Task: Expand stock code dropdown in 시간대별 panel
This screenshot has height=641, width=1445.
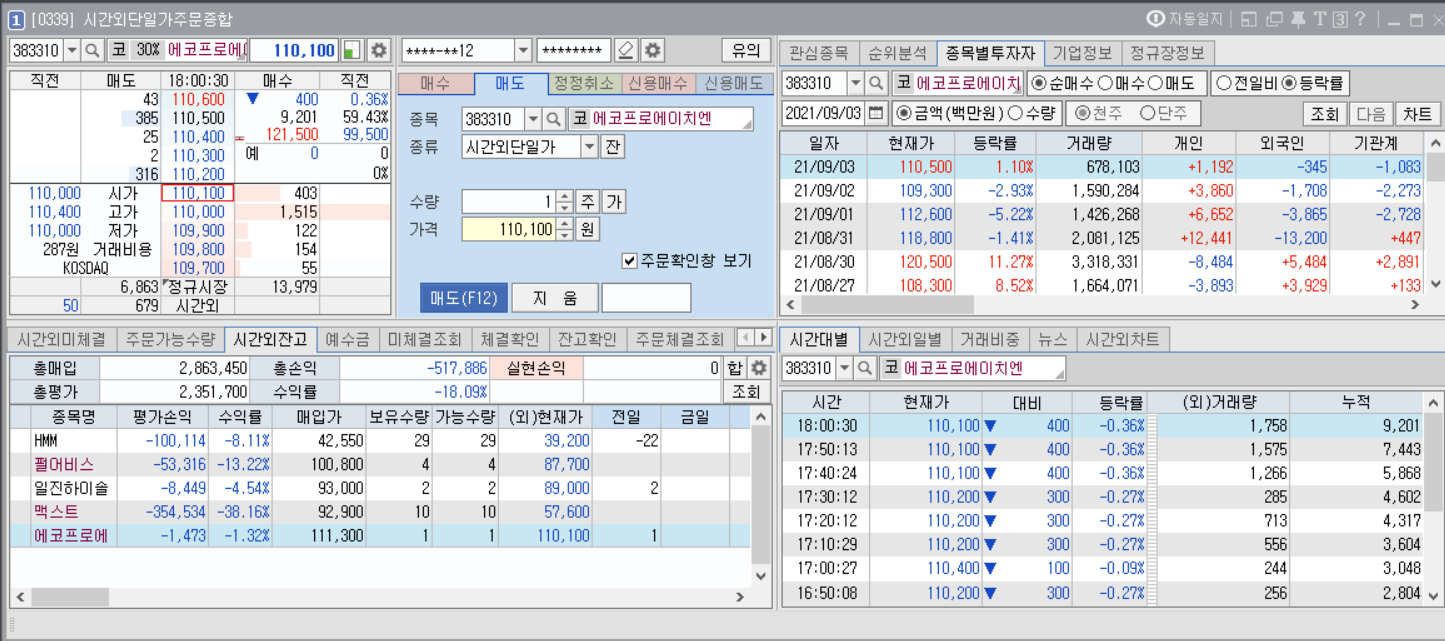Action: coord(844,368)
